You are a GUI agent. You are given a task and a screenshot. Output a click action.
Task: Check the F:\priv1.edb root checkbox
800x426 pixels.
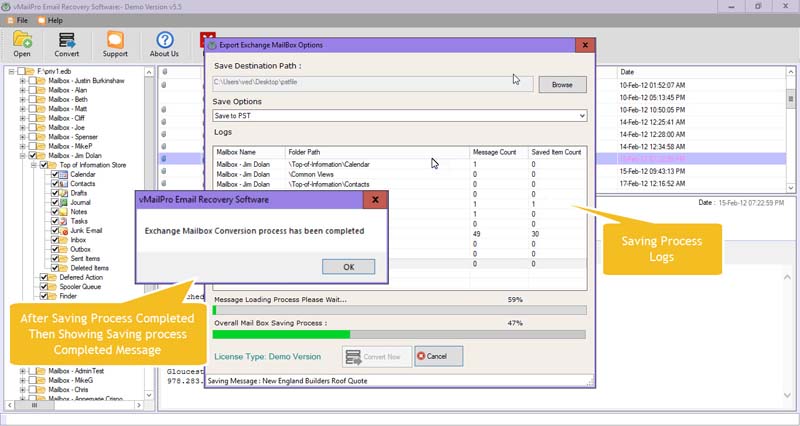[21, 71]
